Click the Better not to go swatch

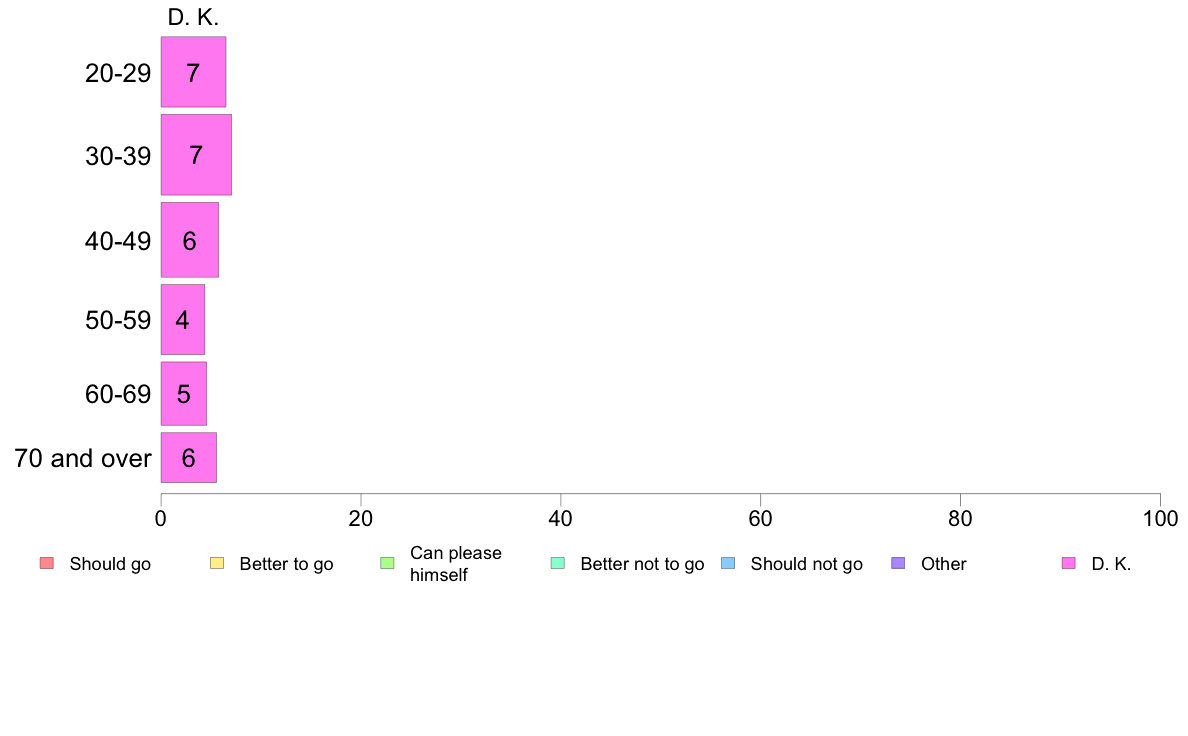coord(558,563)
